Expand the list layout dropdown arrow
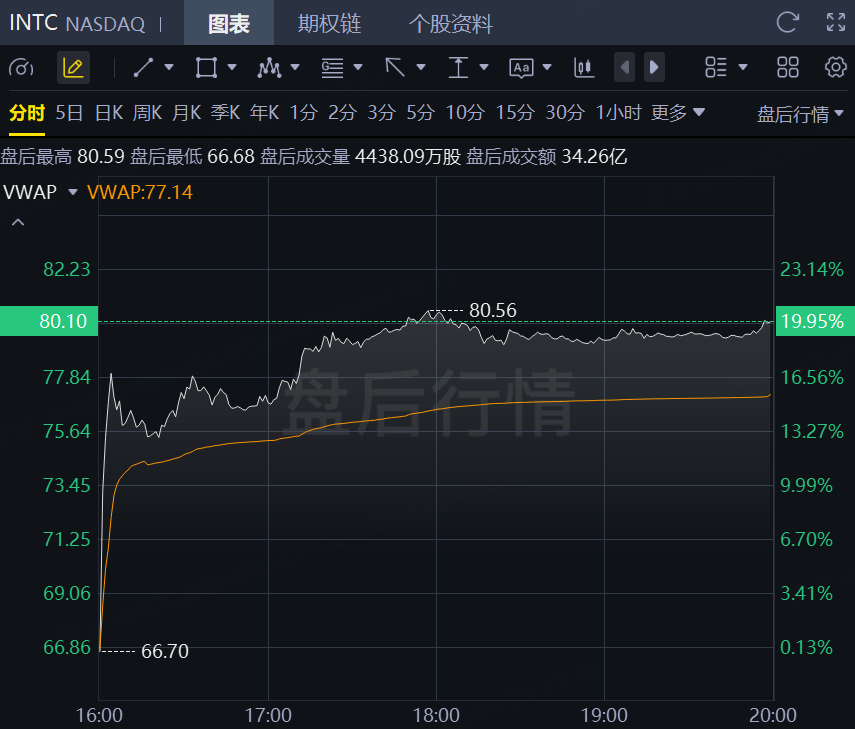Viewport: 855px width, 729px height. coord(743,67)
